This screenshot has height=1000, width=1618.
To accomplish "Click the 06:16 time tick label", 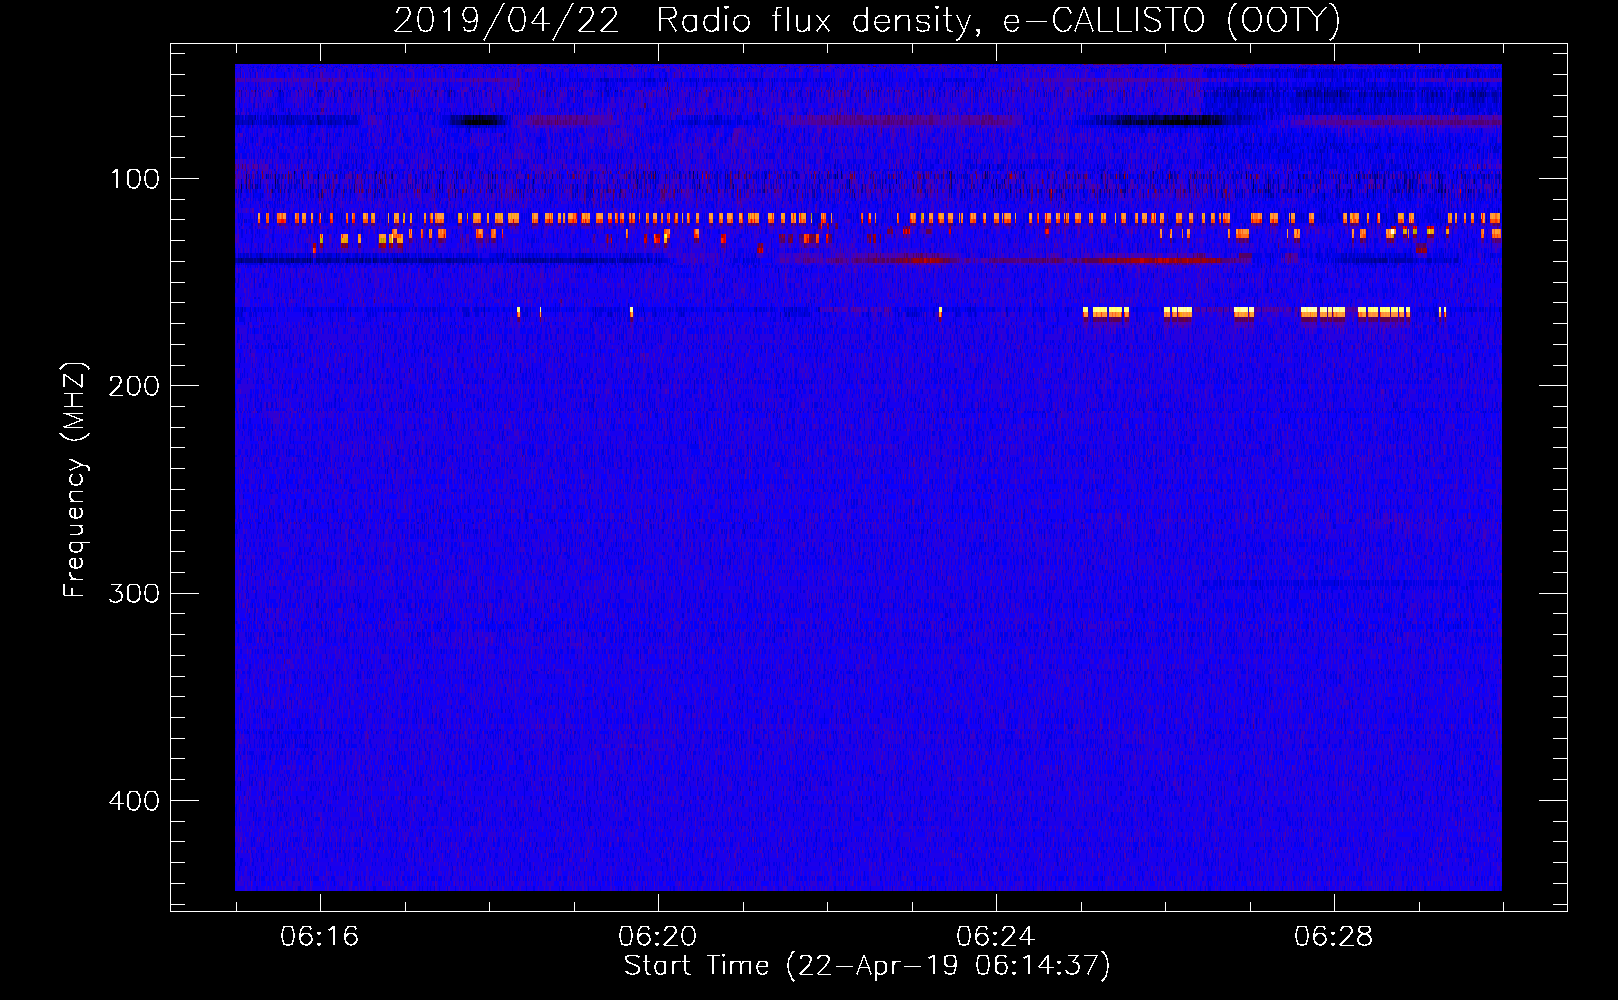I will [x=319, y=936].
